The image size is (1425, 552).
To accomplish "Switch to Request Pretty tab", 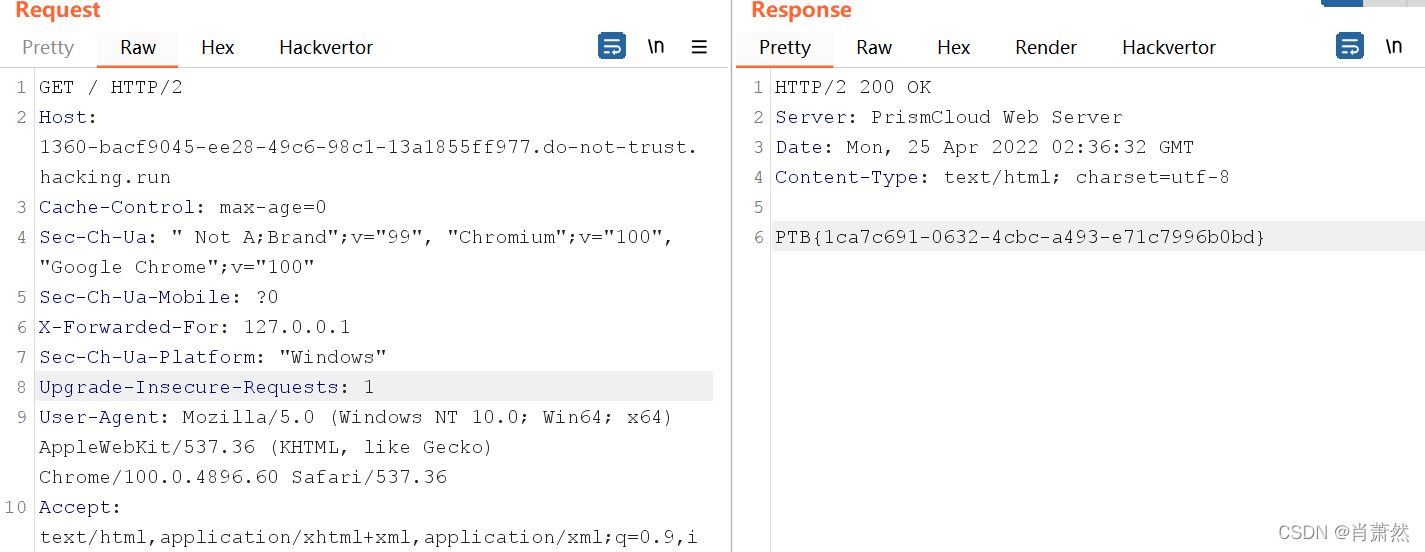I will [48, 47].
